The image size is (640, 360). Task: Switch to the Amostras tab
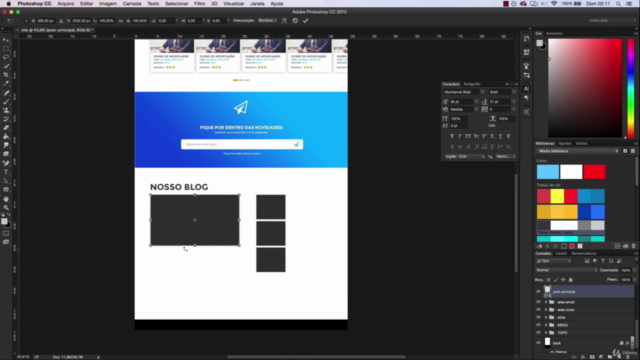coord(554,33)
